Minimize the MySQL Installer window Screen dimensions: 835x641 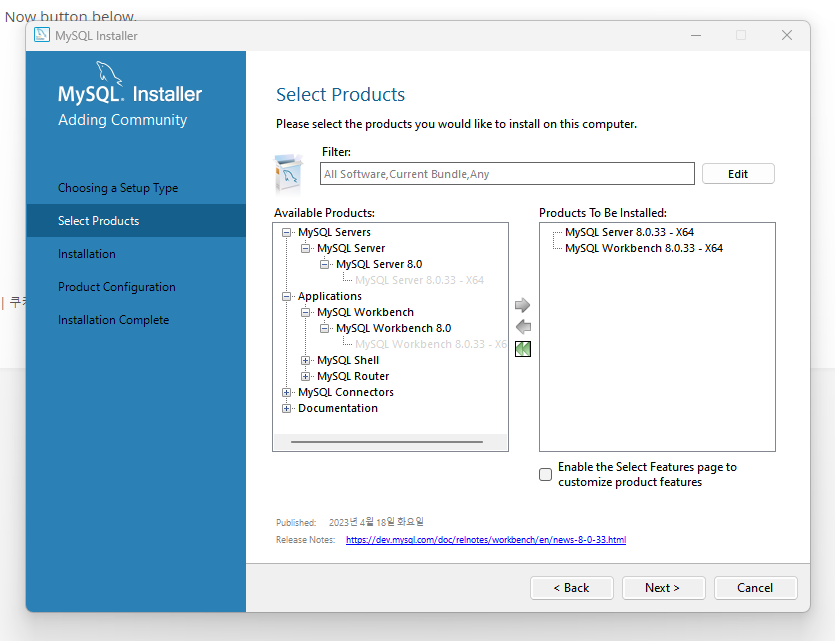pos(695,35)
